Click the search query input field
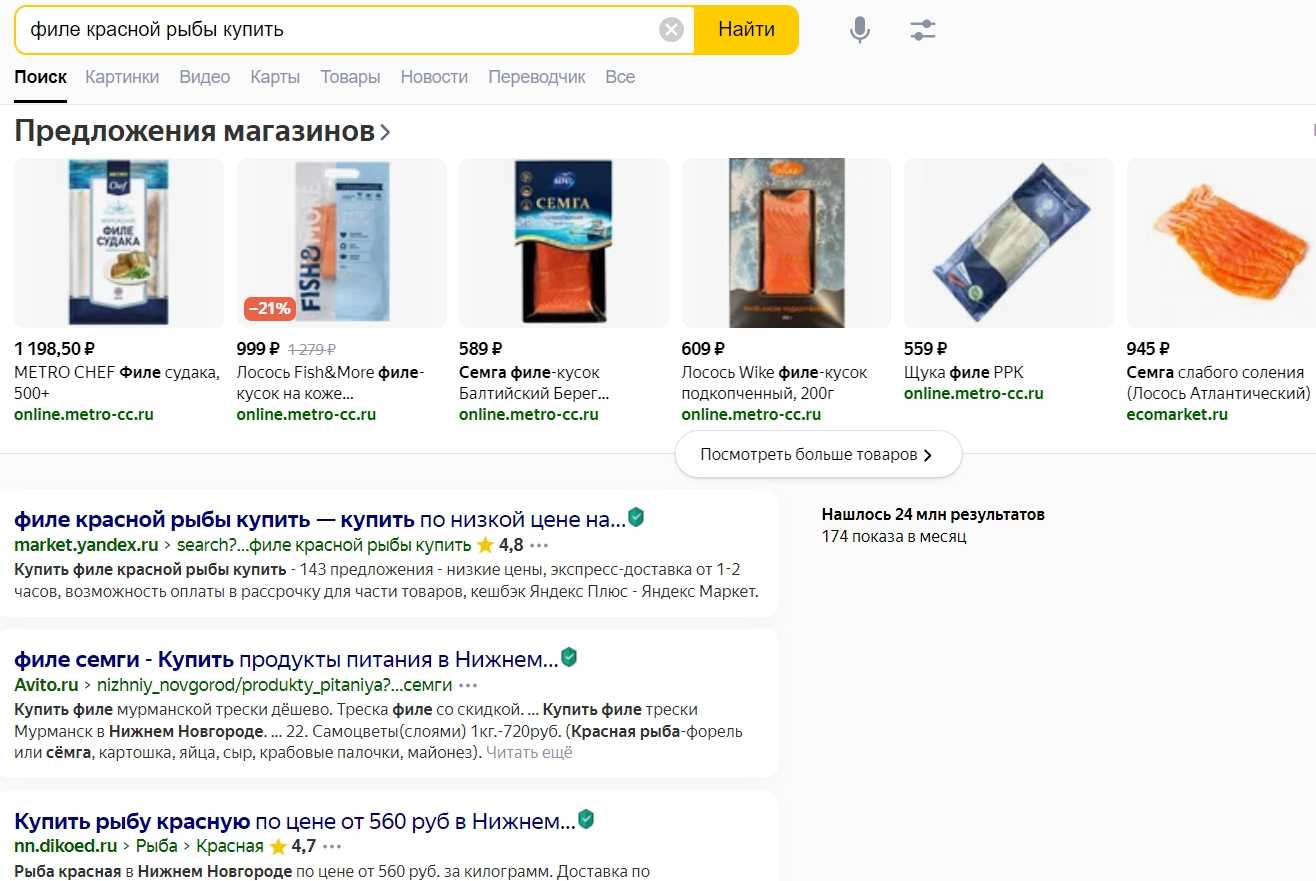This screenshot has width=1316, height=881. tap(340, 30)
